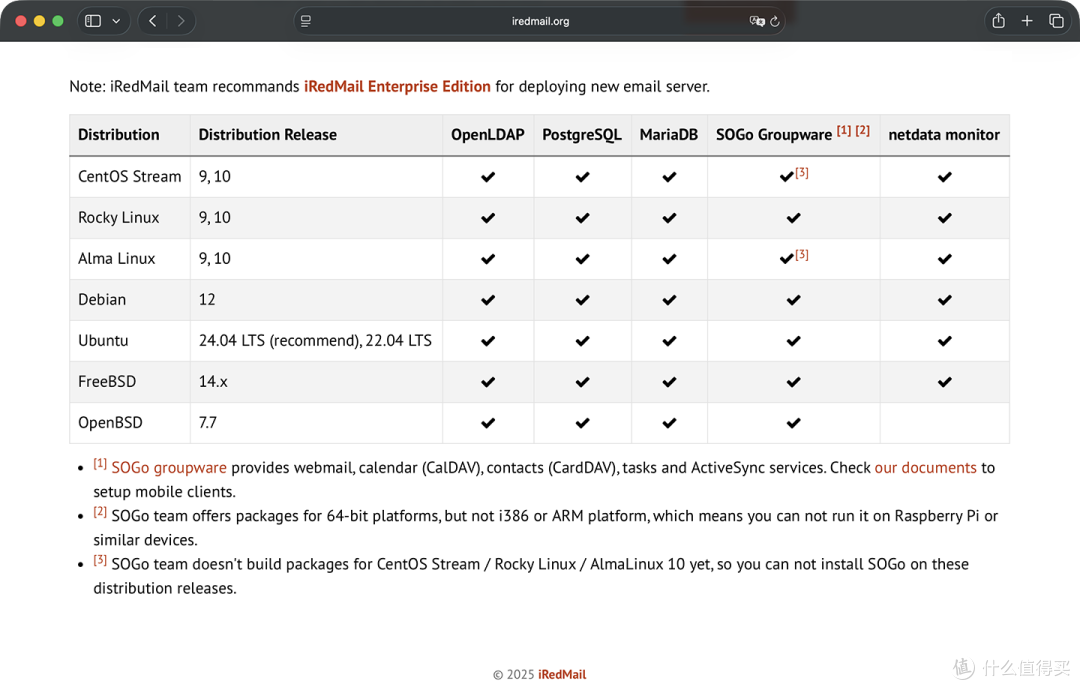Click the SOGo checkmark for Debian
This screenshot has height=690, width=1080.
(x=793, y=300)
